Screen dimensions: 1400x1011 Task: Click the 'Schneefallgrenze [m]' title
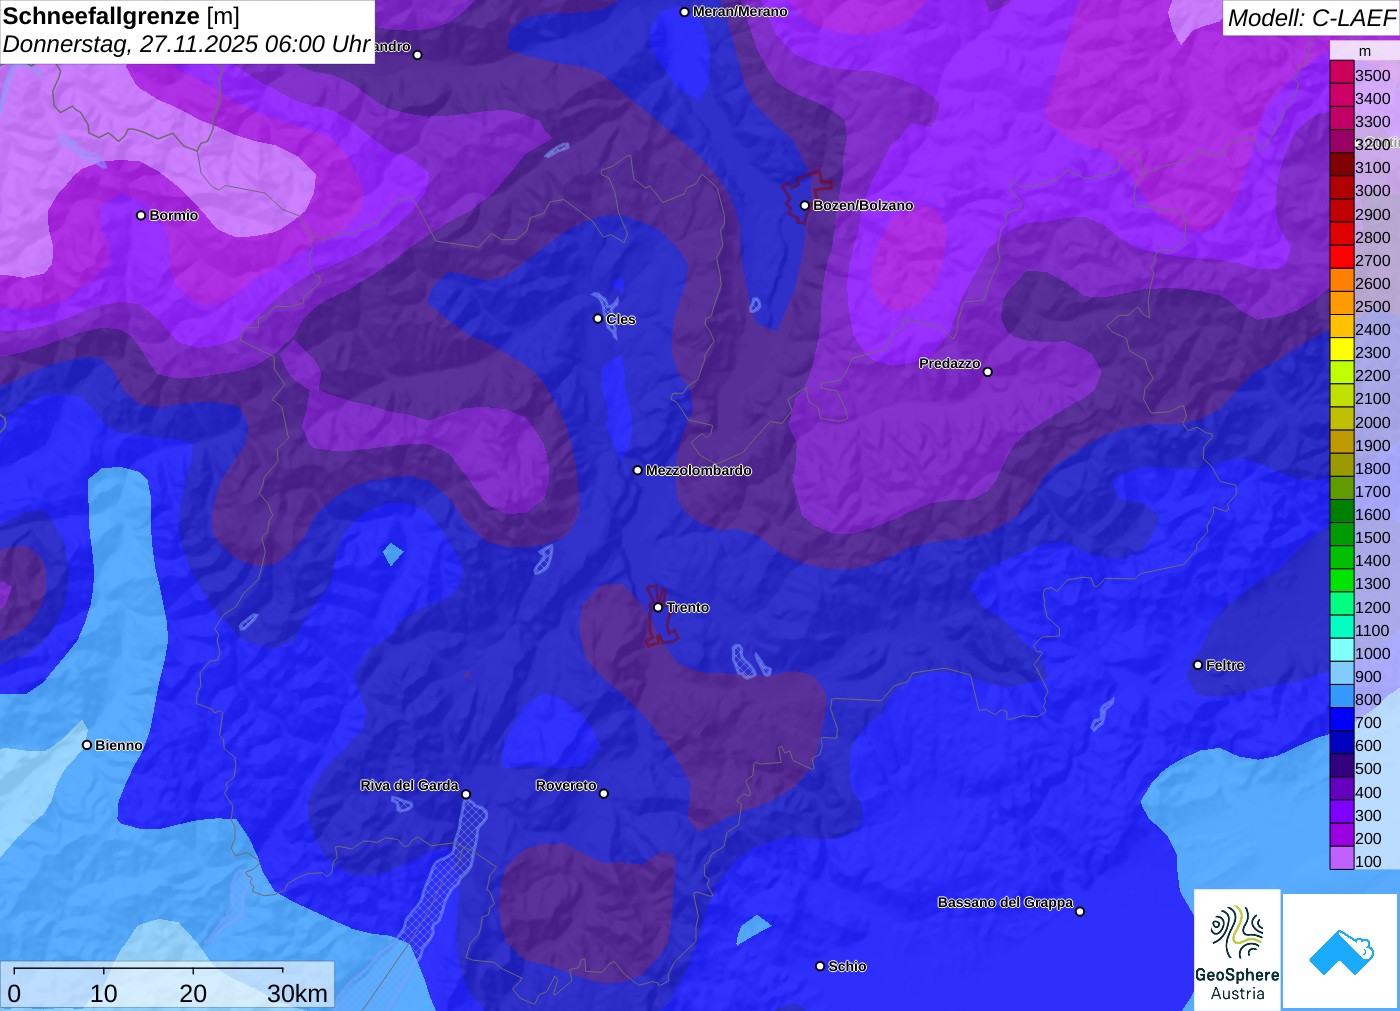122,17
